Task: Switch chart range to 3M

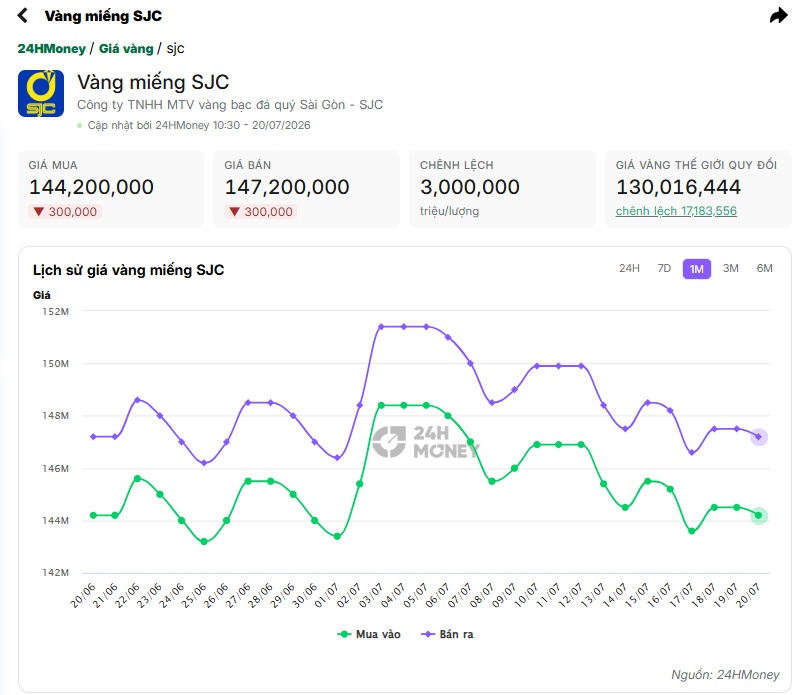Action: pos(731,268)
